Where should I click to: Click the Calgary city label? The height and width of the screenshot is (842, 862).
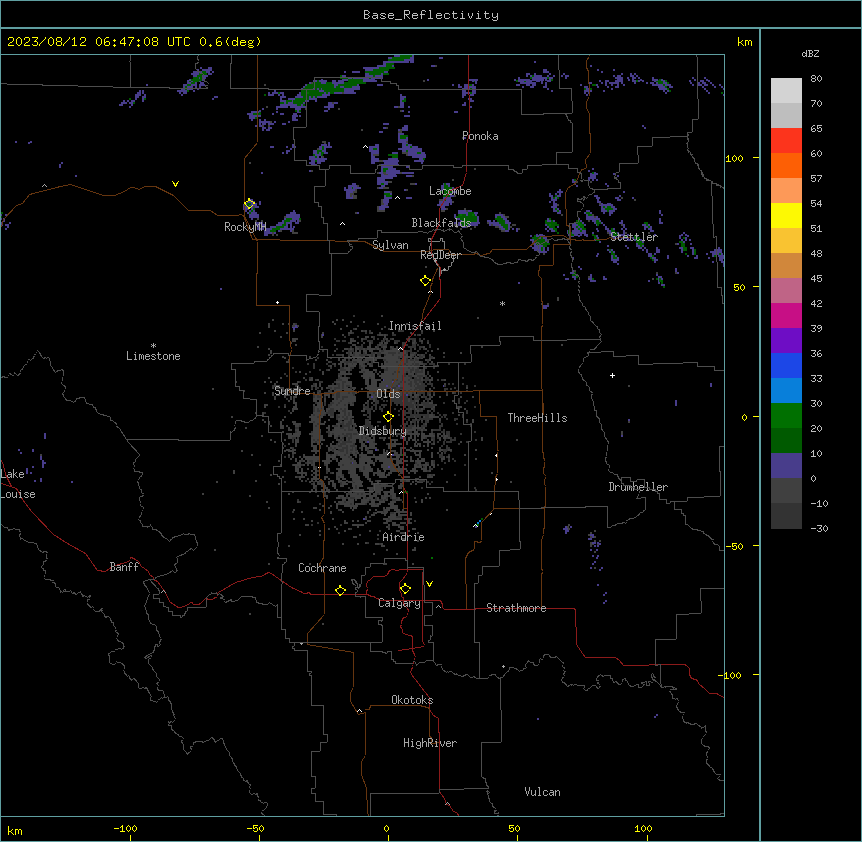click(x=399, y=603)
